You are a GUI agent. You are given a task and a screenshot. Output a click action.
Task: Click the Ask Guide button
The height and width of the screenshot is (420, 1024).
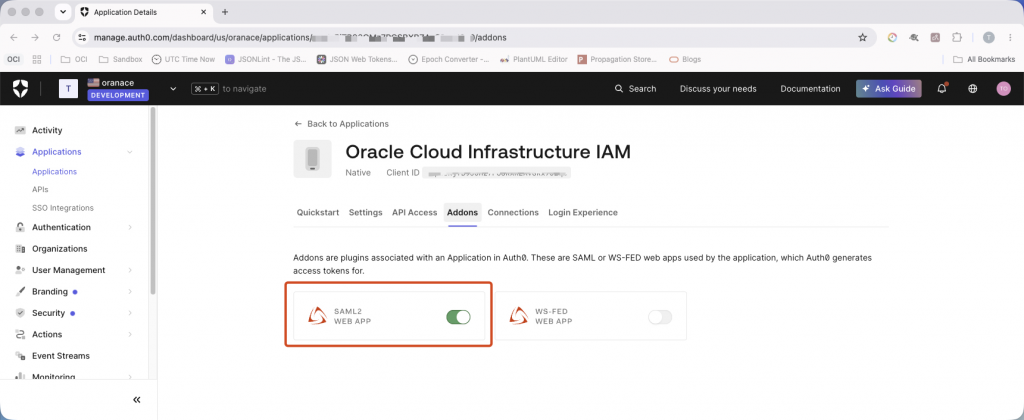click(x=889, y=89)
